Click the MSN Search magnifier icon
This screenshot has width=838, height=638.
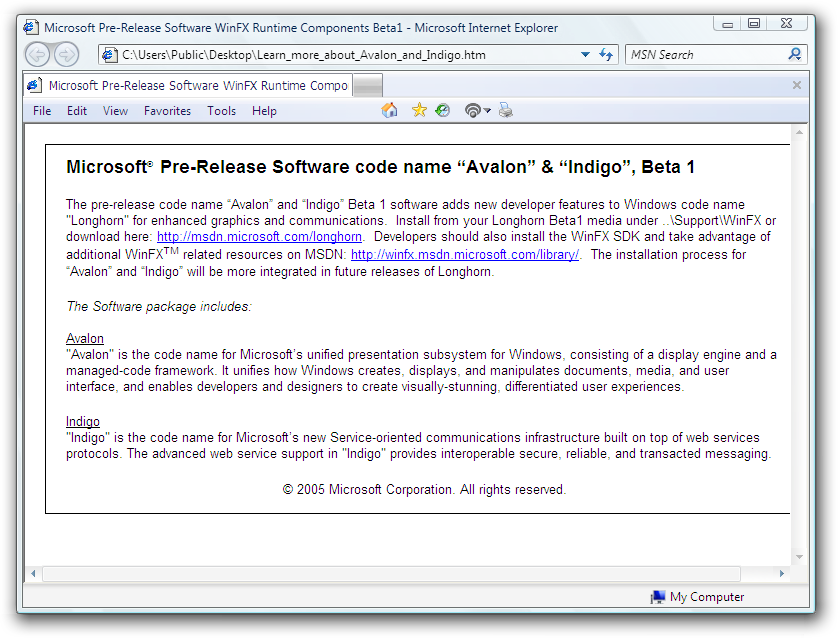tap(795, 54)
